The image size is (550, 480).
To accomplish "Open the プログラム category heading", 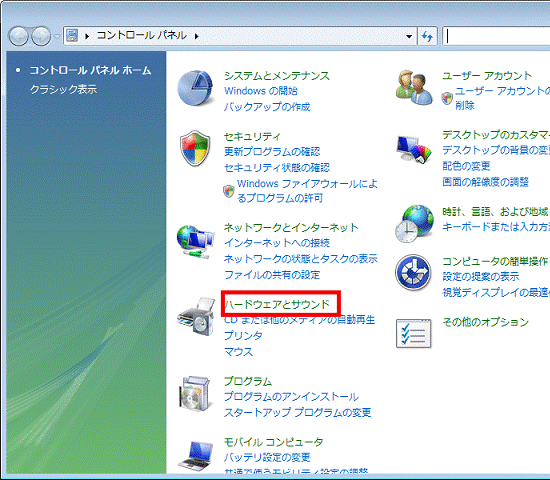I will point(248,381).
